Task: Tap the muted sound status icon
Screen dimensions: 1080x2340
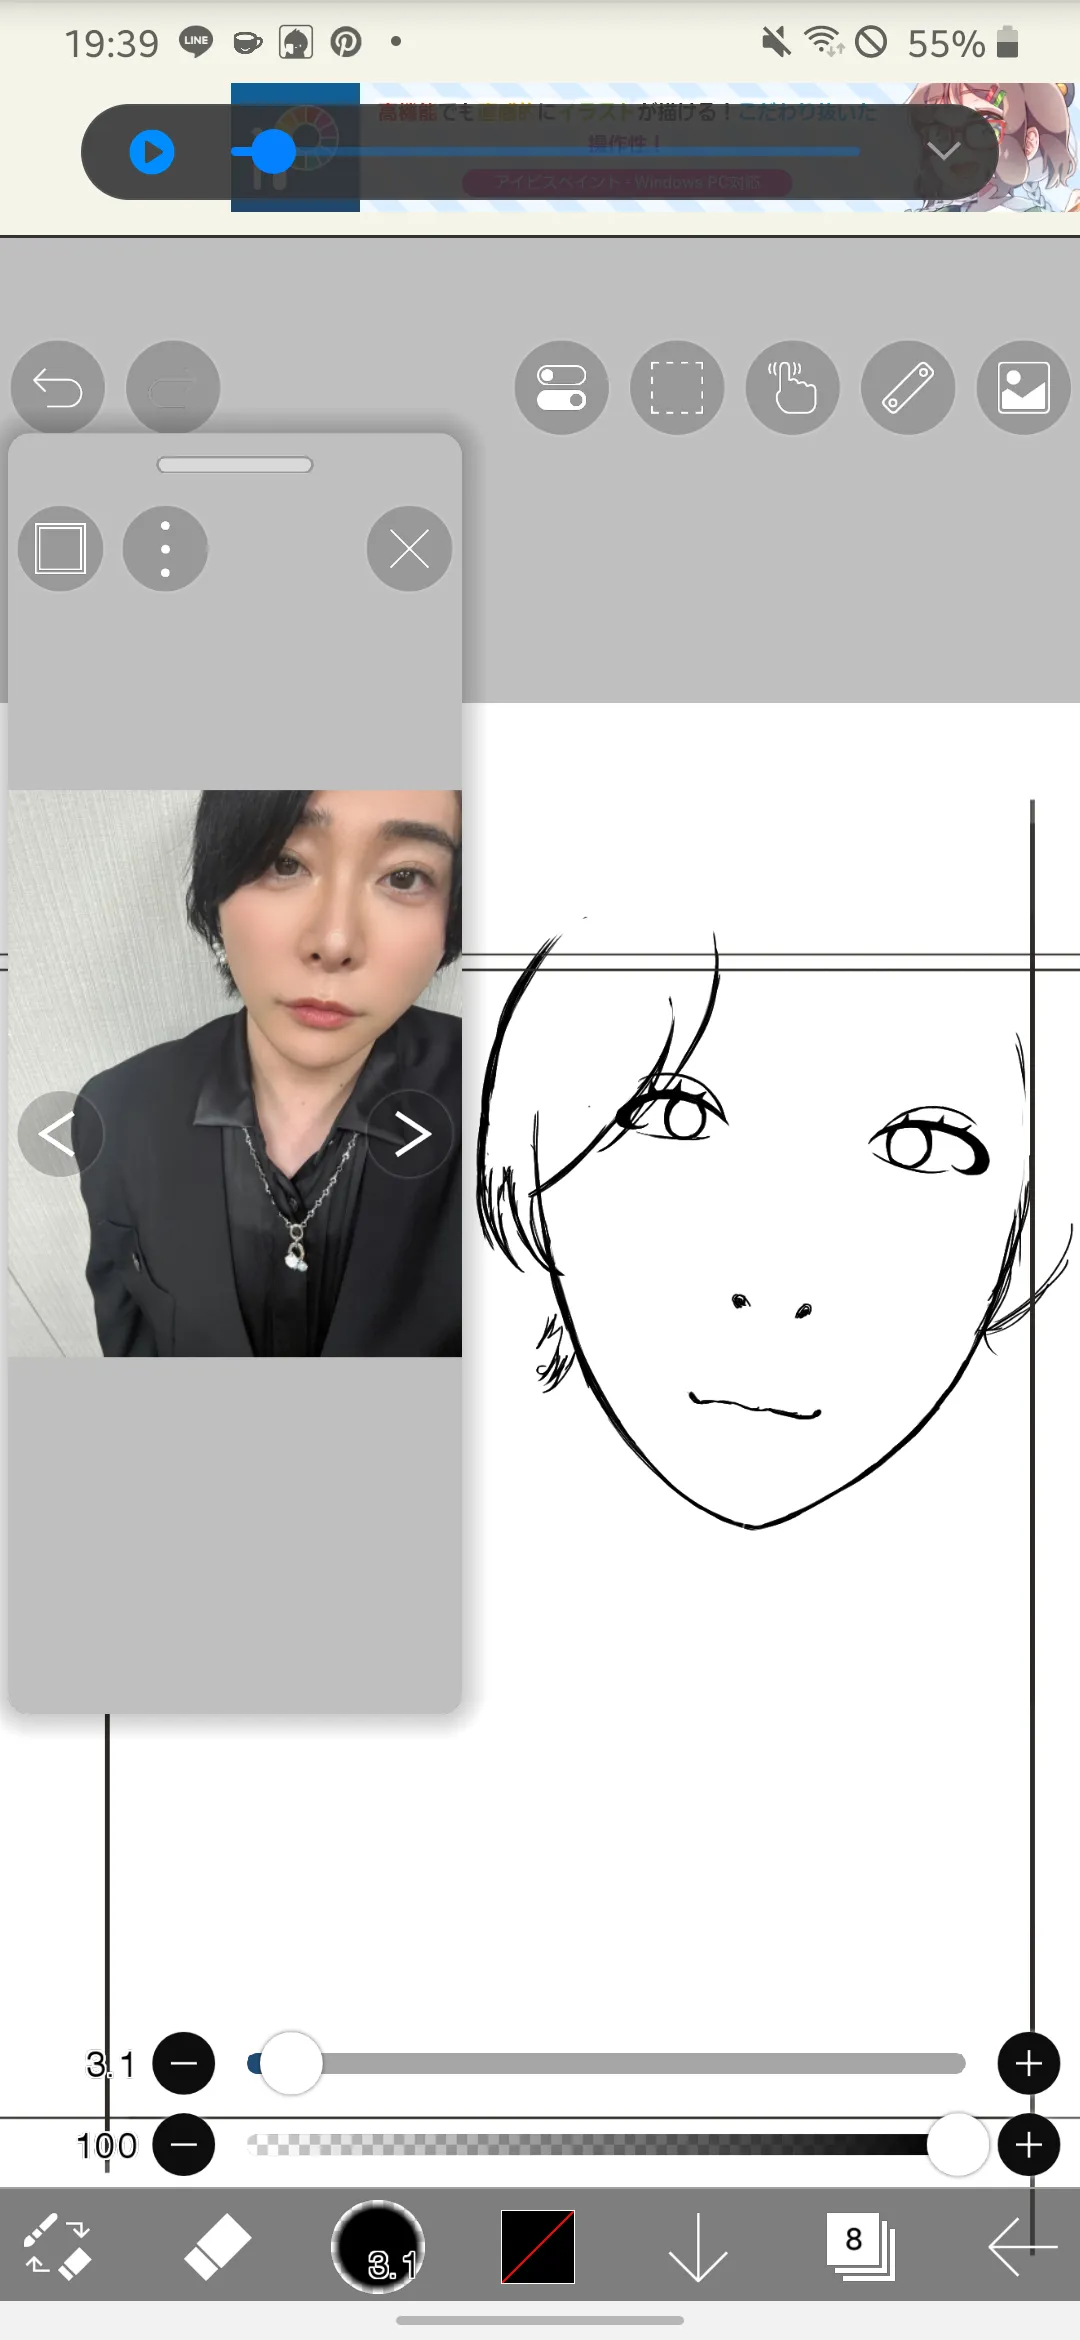Action: tap(776, 42)
